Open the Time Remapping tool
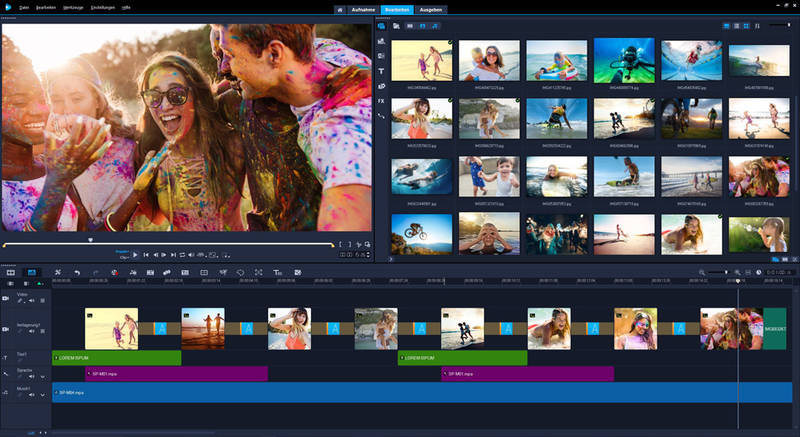 point(223,273)
